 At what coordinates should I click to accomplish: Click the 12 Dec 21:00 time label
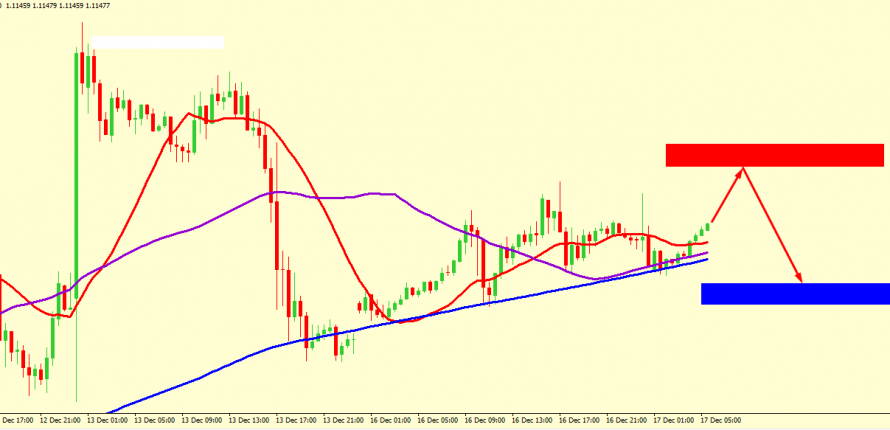(60, 420)
